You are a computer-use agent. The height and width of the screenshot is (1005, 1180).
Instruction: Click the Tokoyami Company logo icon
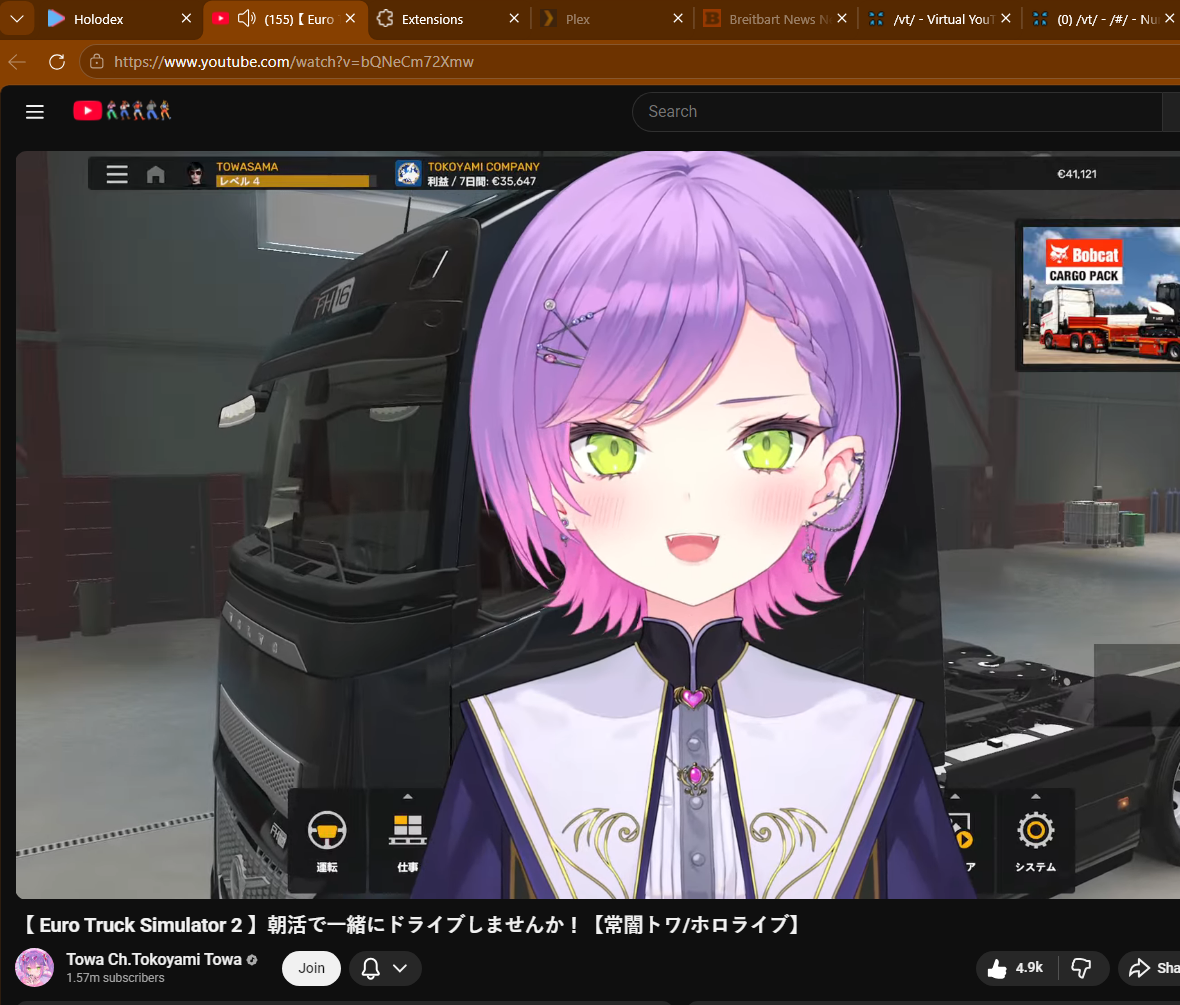coord(409,174)
